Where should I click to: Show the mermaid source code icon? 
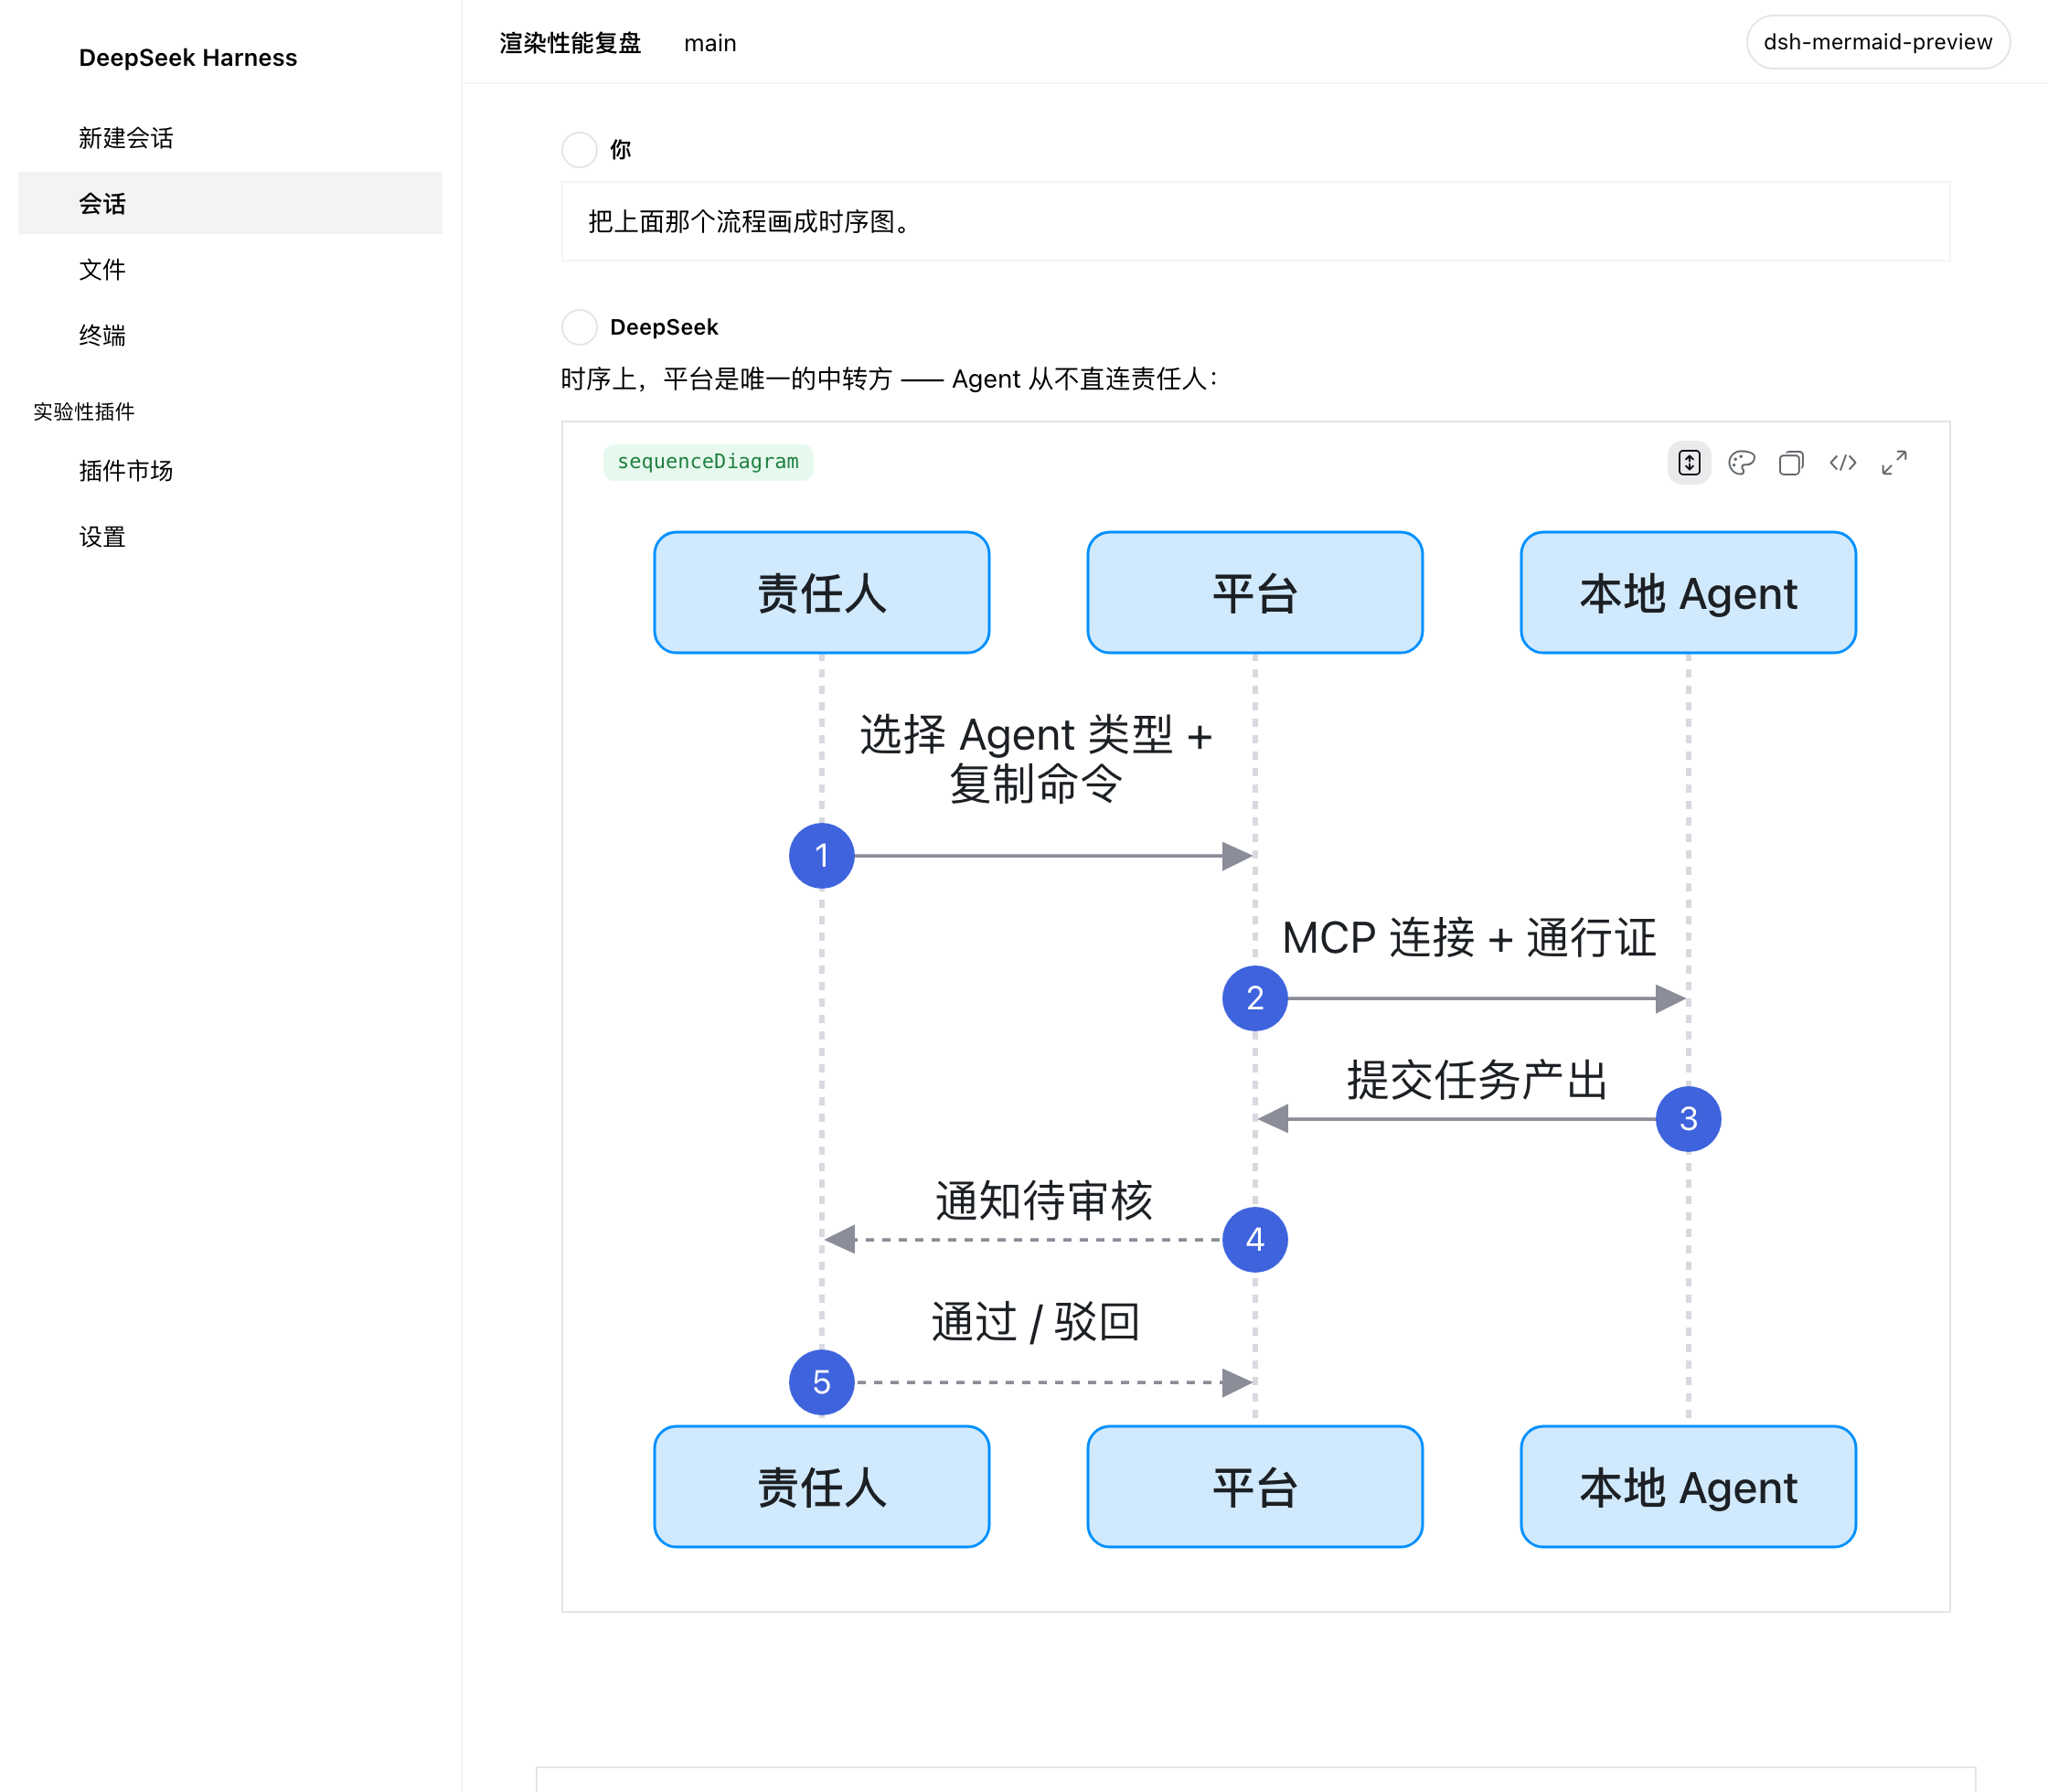tap(1843, 462)
